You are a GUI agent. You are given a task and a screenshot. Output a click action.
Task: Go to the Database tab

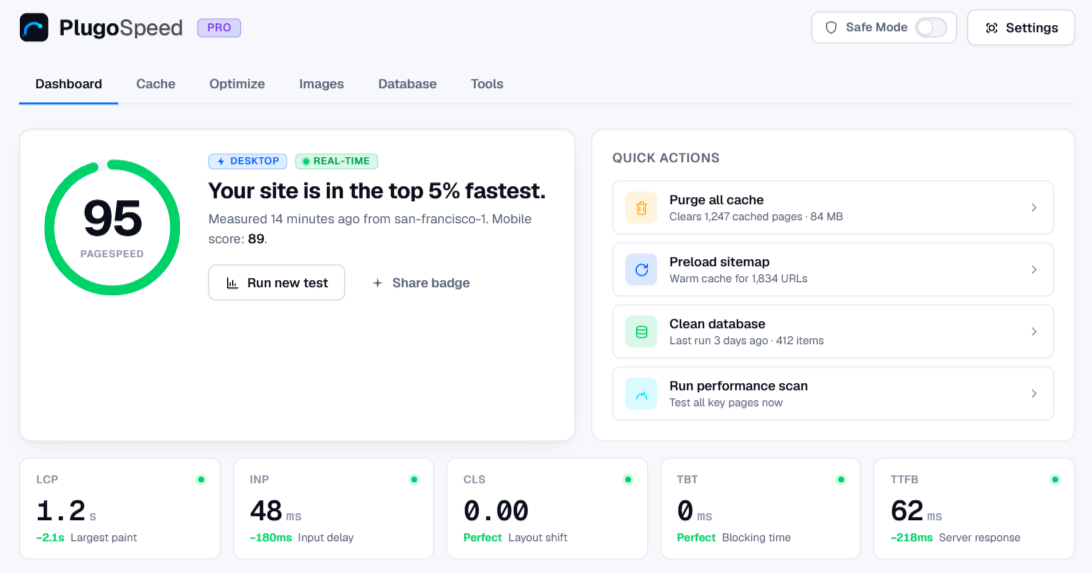[407, 84]
